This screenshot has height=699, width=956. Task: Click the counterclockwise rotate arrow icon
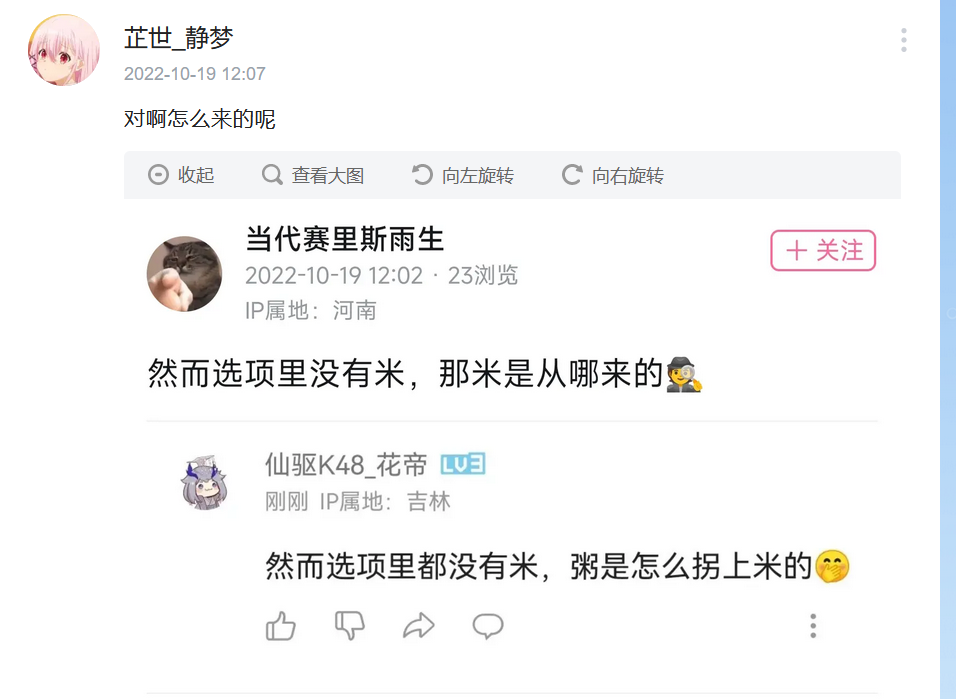[x=422, y=175]
